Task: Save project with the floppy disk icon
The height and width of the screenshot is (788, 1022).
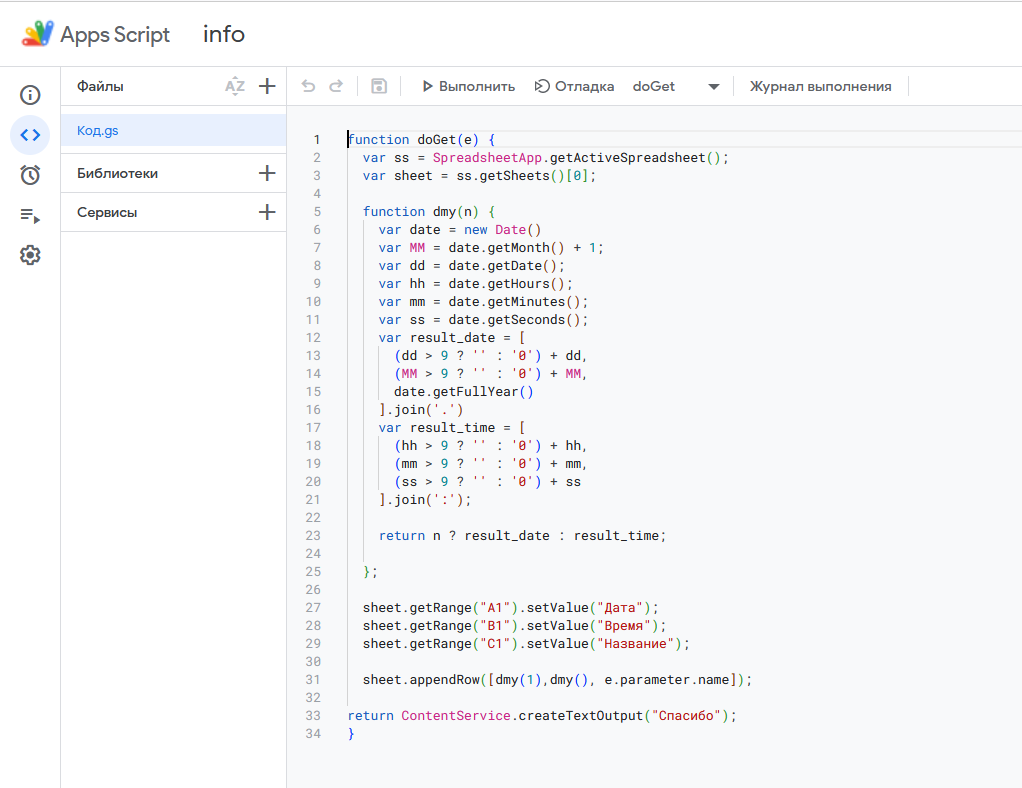Action: 379,87
